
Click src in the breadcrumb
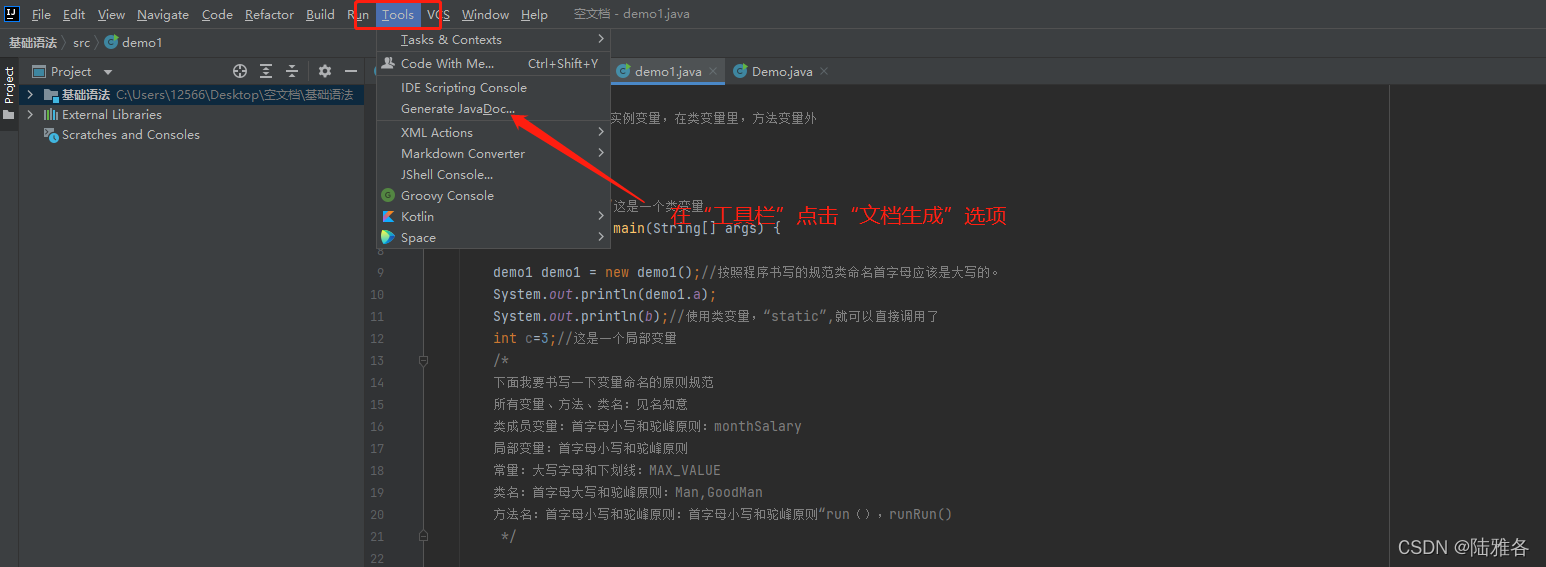(x=81, y=43)
